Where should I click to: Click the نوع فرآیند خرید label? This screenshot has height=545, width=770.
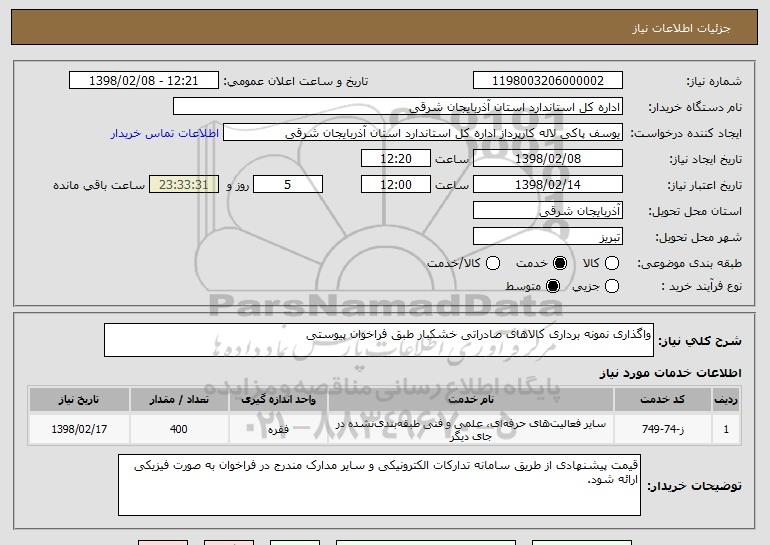tap(701, 286)
